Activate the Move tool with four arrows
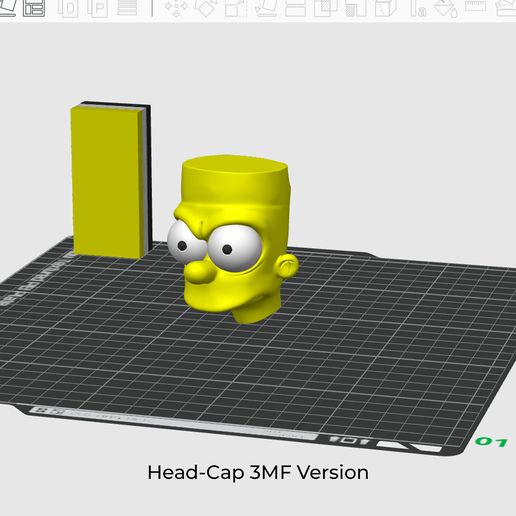The width and height of the screenshot is (516, 516). (x=176, y=8)
